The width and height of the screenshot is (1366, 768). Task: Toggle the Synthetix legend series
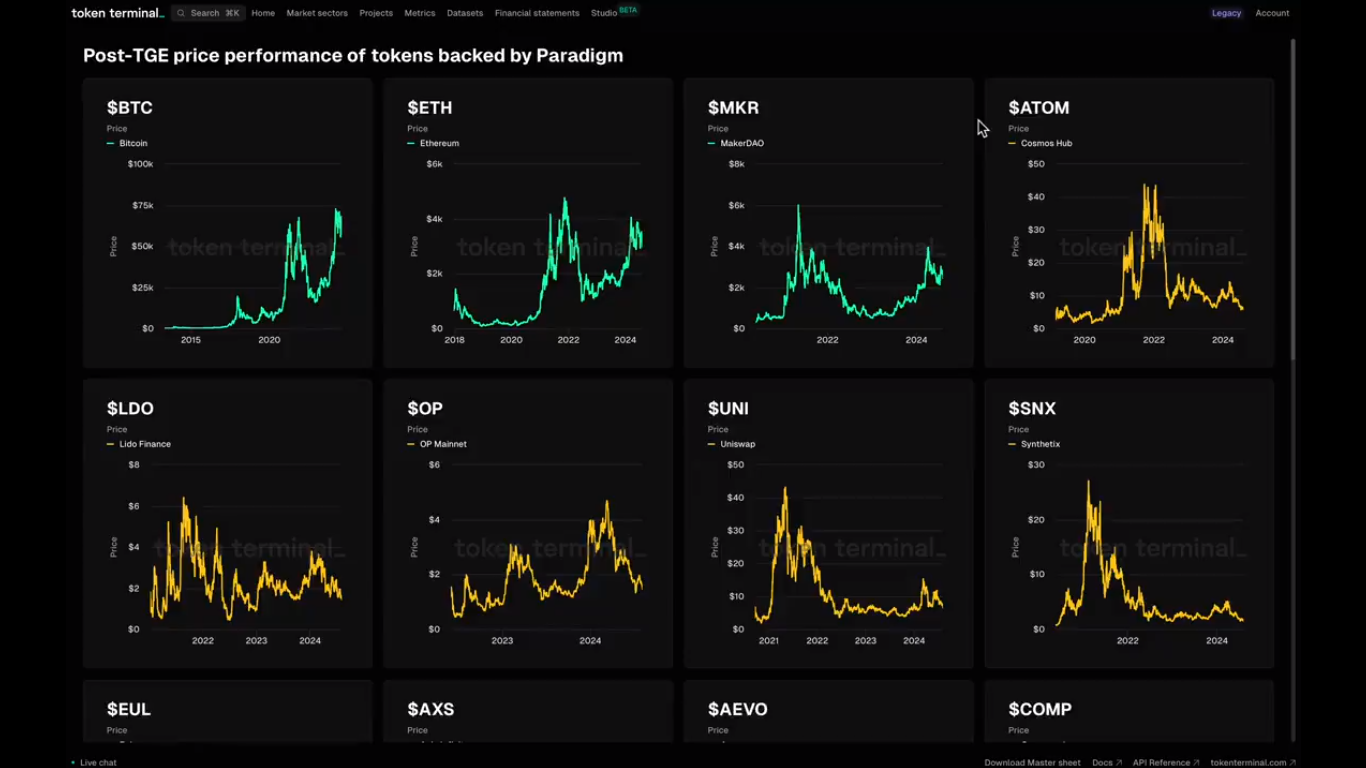pos(1034,445)
